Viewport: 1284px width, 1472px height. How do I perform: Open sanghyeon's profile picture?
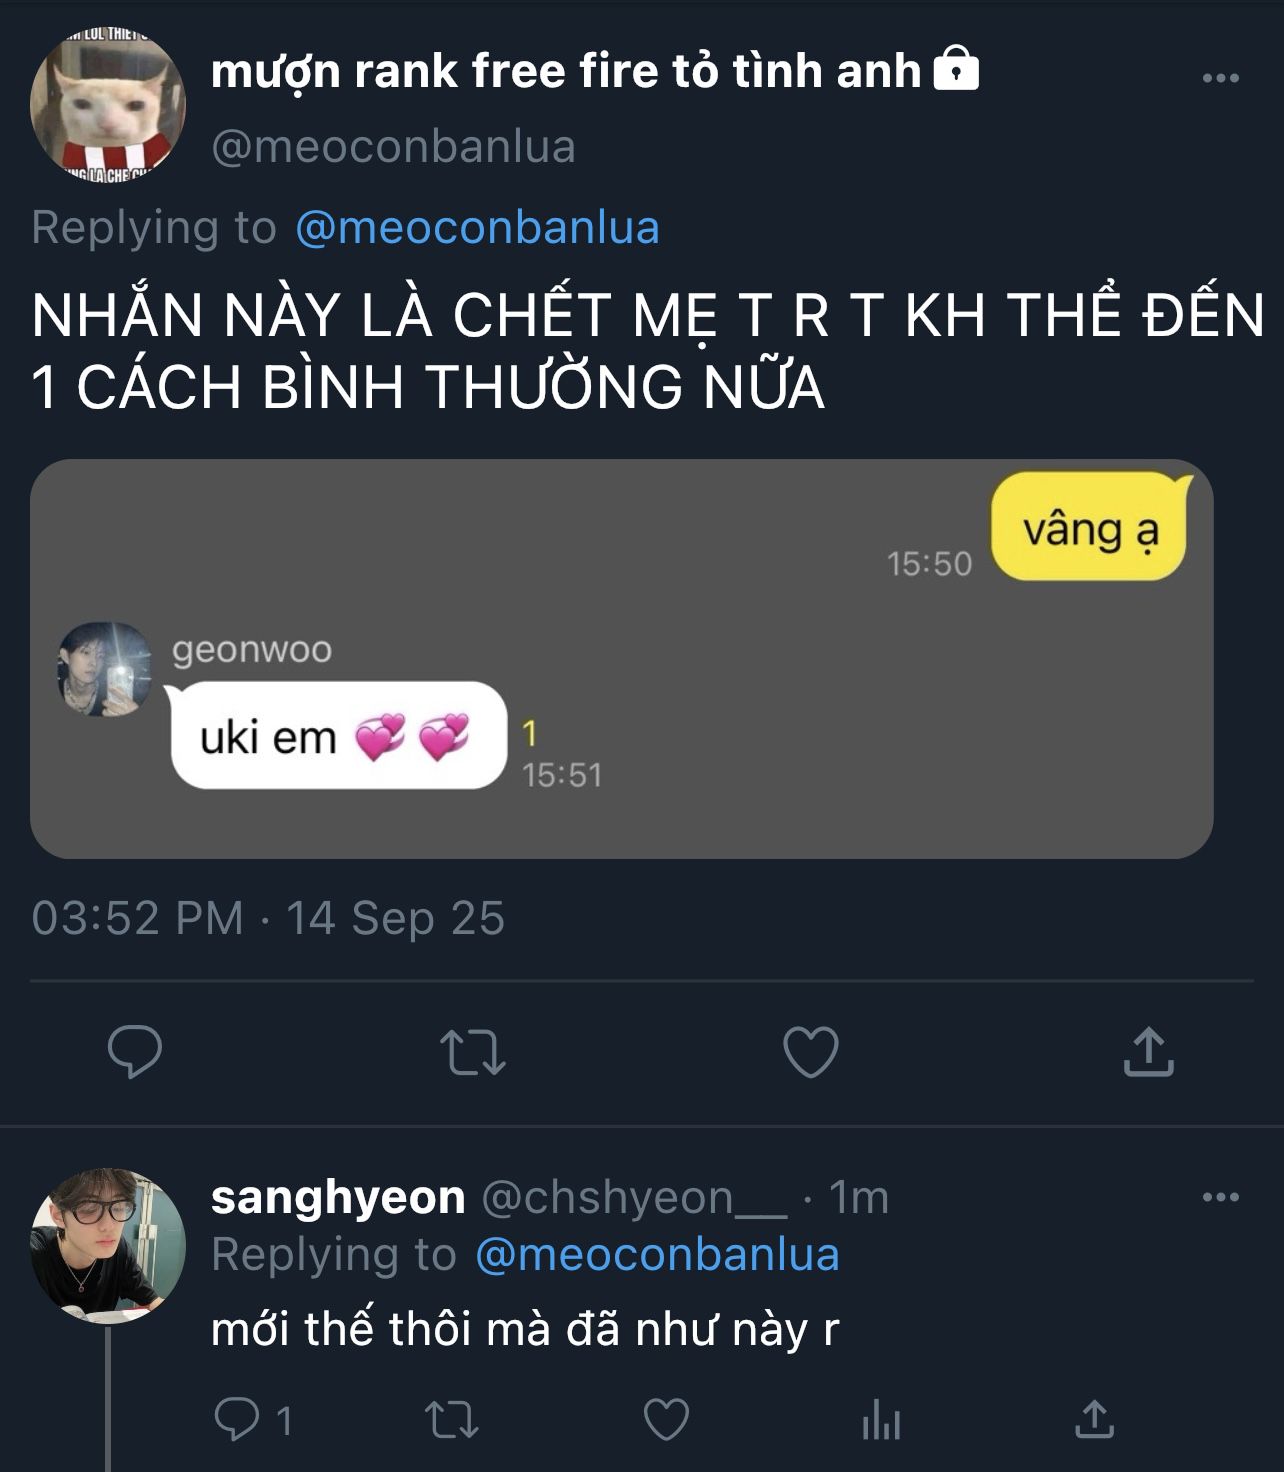coord(108,1245)
